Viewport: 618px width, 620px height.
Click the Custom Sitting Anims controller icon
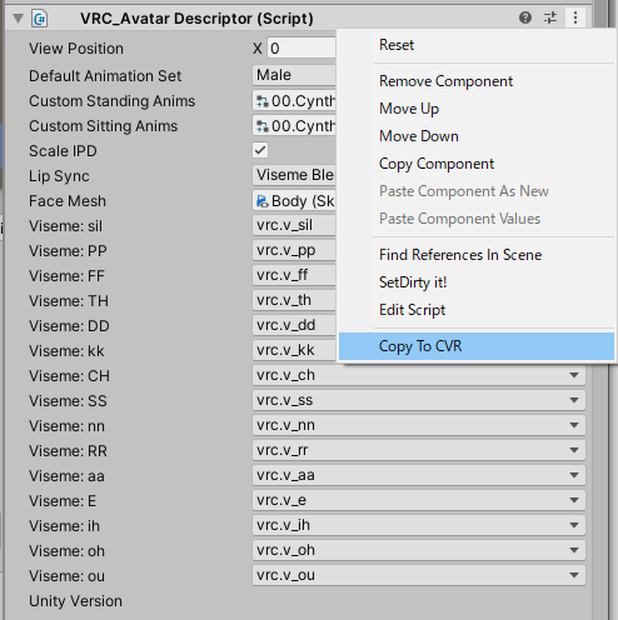pos(262,126)
